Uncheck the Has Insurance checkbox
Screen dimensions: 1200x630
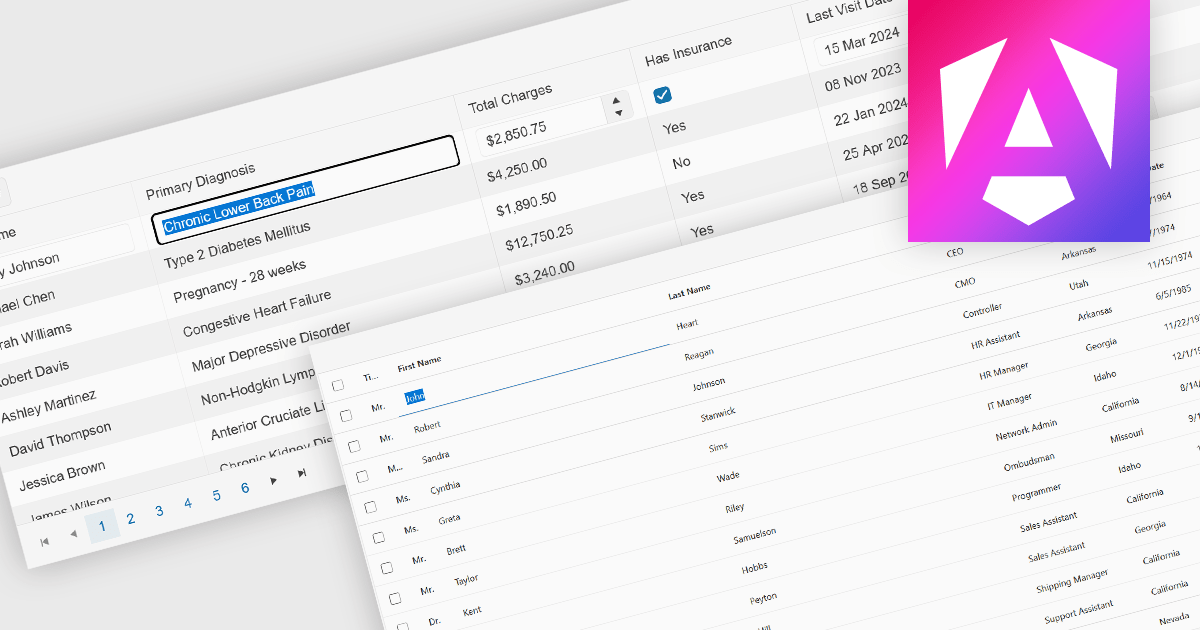(662, 95)
